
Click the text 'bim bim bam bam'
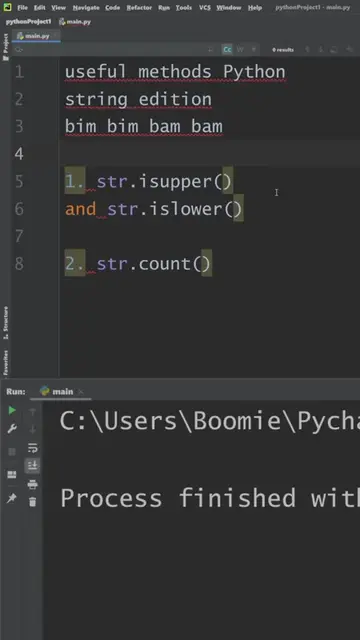[x=144, y=127]
